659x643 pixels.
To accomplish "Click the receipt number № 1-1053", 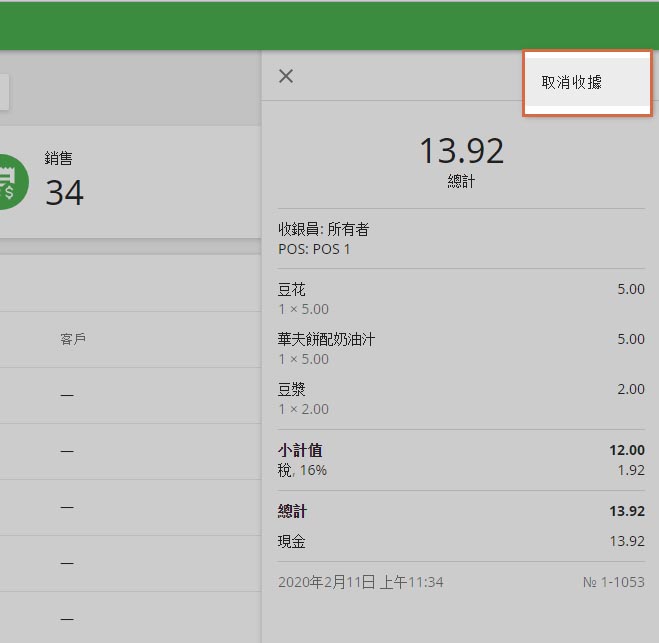I will (614, 582).
